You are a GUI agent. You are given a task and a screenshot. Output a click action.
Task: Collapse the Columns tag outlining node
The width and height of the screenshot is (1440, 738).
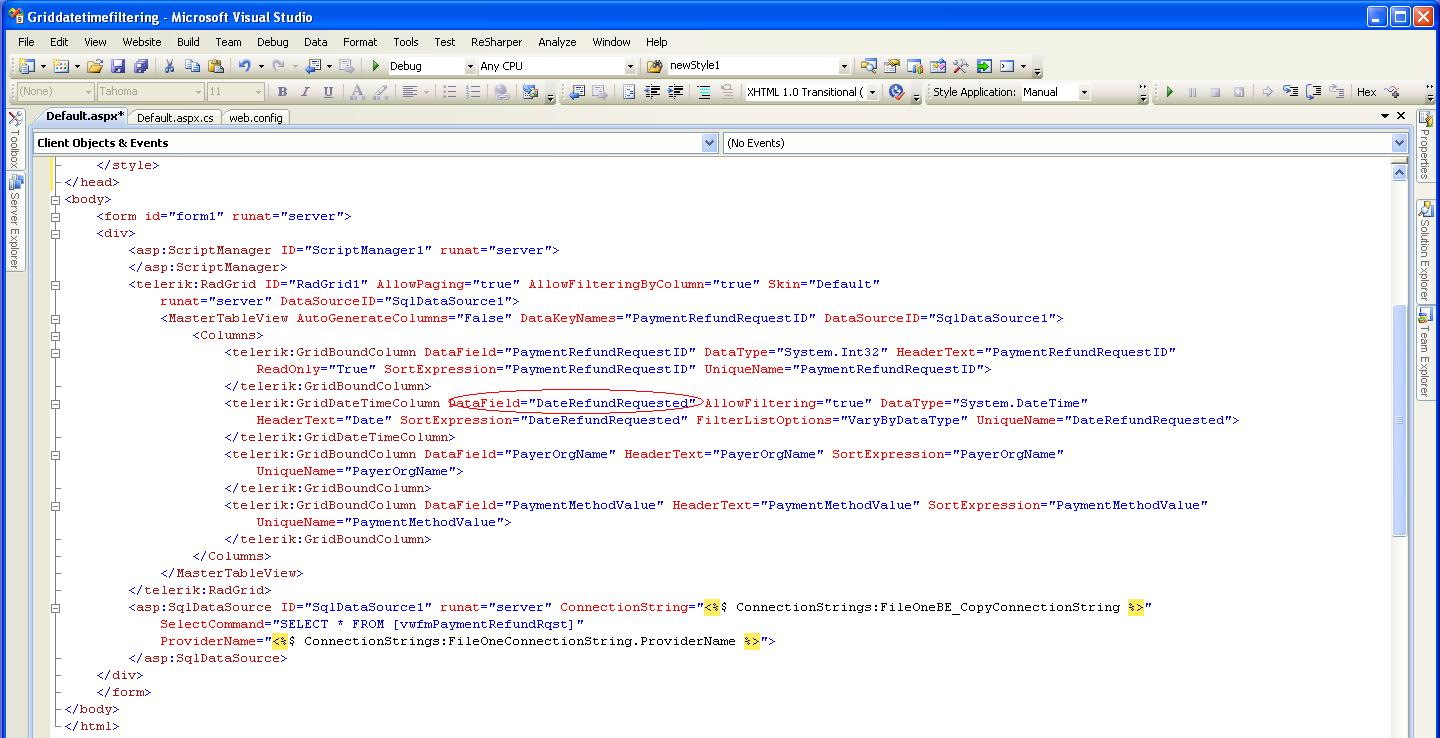56,335
